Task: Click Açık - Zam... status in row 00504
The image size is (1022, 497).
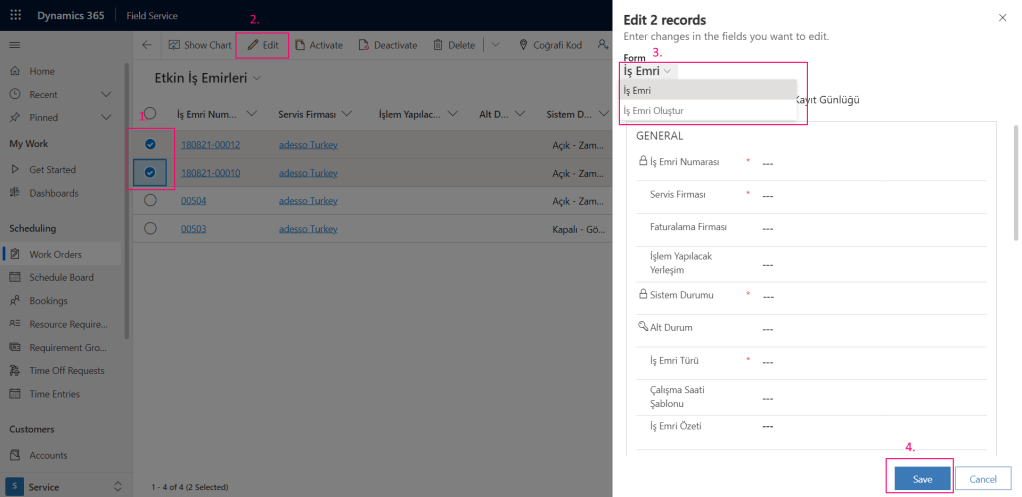Action: pyautogui.click(x=579, y=201)
